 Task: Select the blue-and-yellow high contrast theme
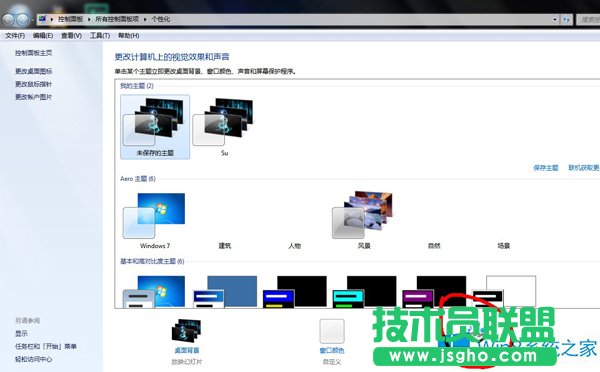(295, 292)
